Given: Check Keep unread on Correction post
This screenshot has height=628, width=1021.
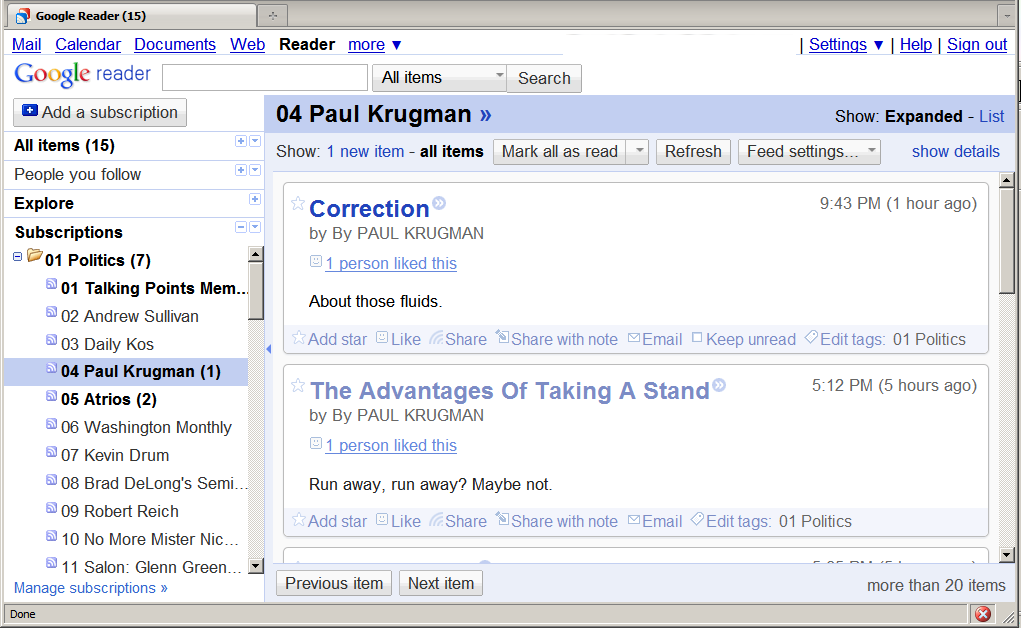Looking at the screenshot, I should pos(697,339).
